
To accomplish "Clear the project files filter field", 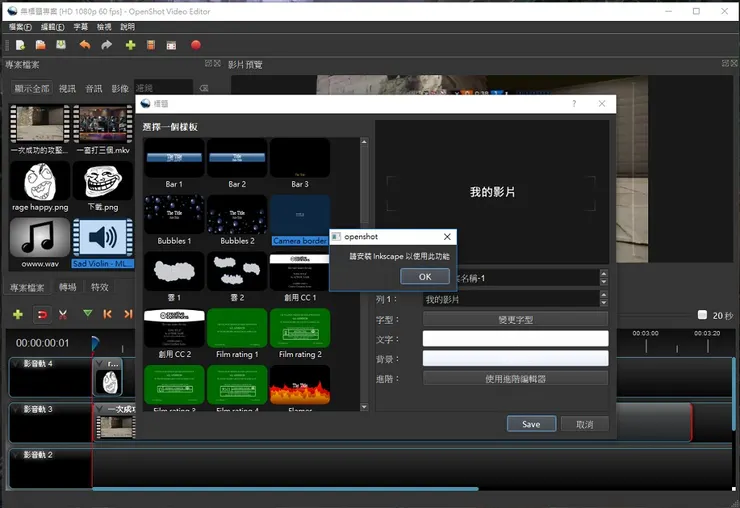I will 204,88.
